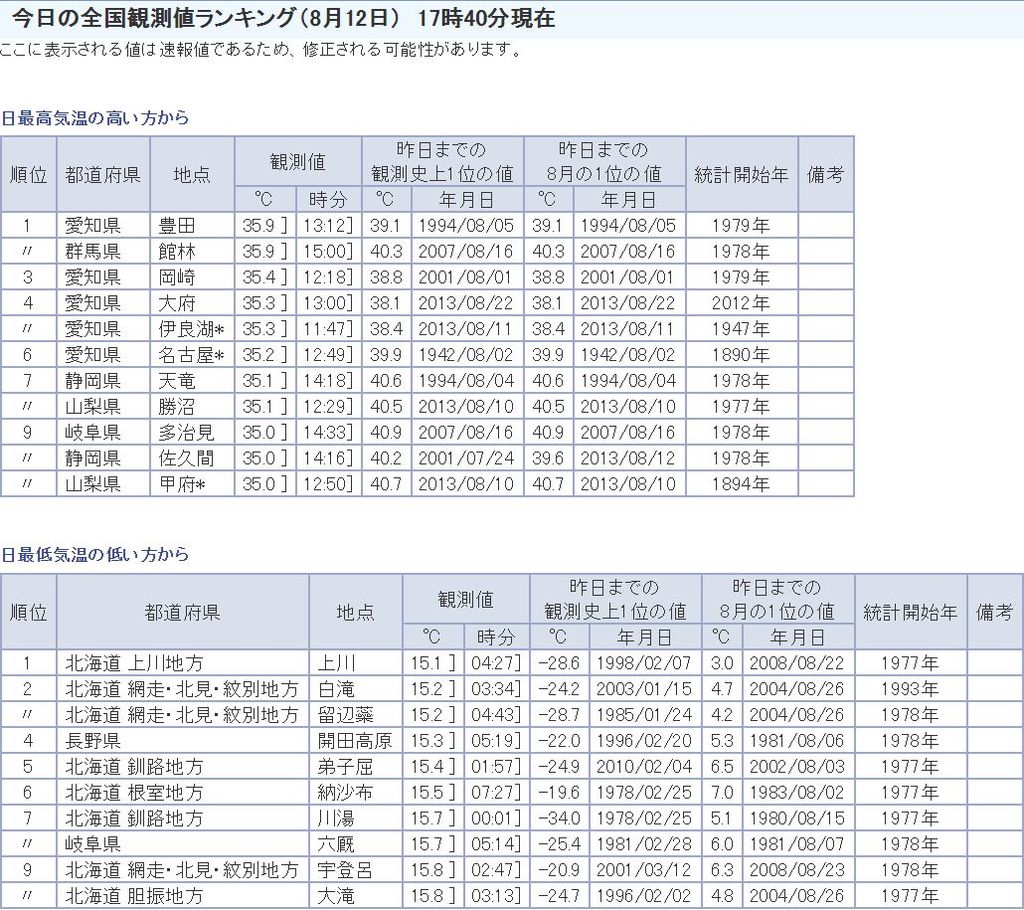1024x910 pixels.
Task: Open the 大滝 location entry
Action: tap(336, 897)
